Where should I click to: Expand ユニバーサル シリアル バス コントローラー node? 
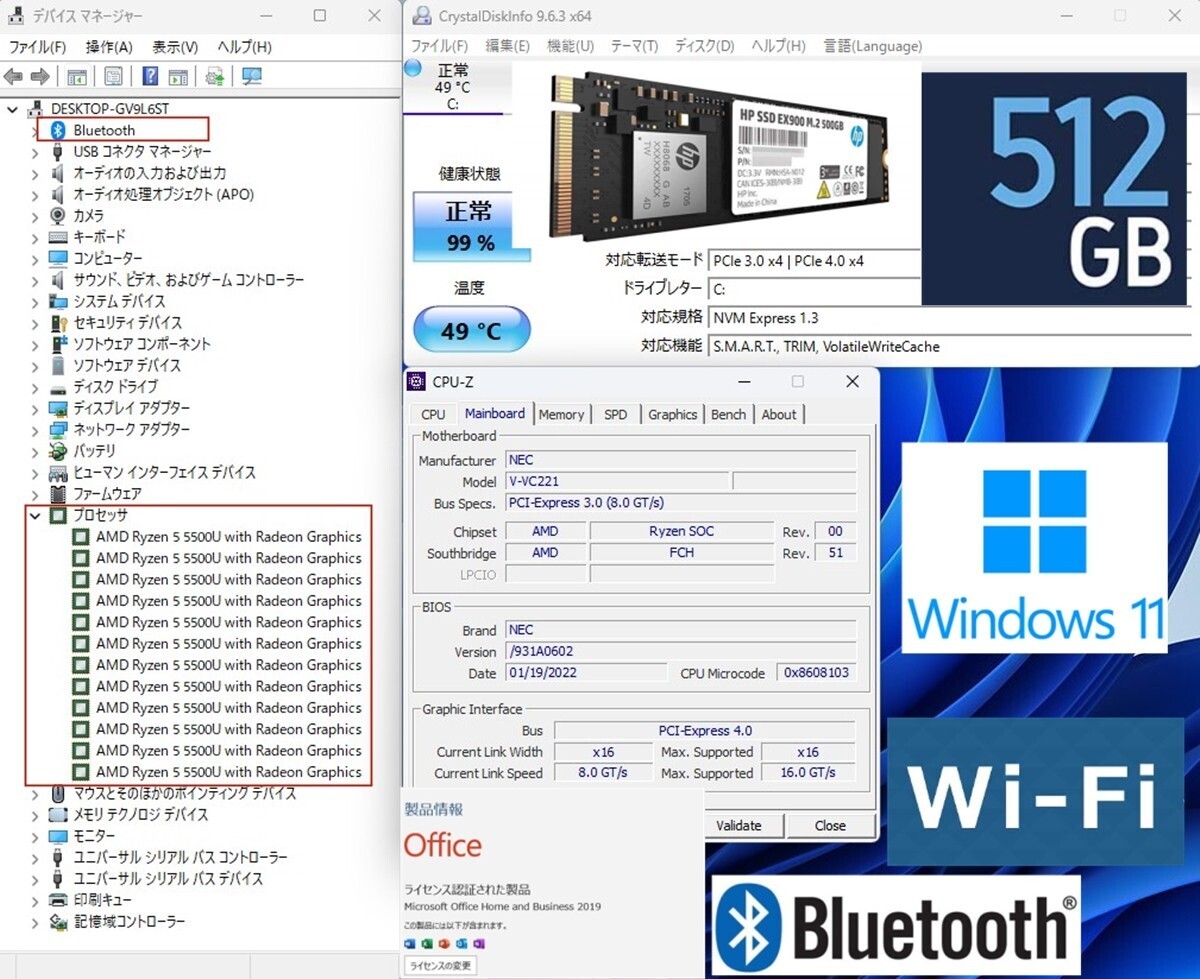coord(35,857)
